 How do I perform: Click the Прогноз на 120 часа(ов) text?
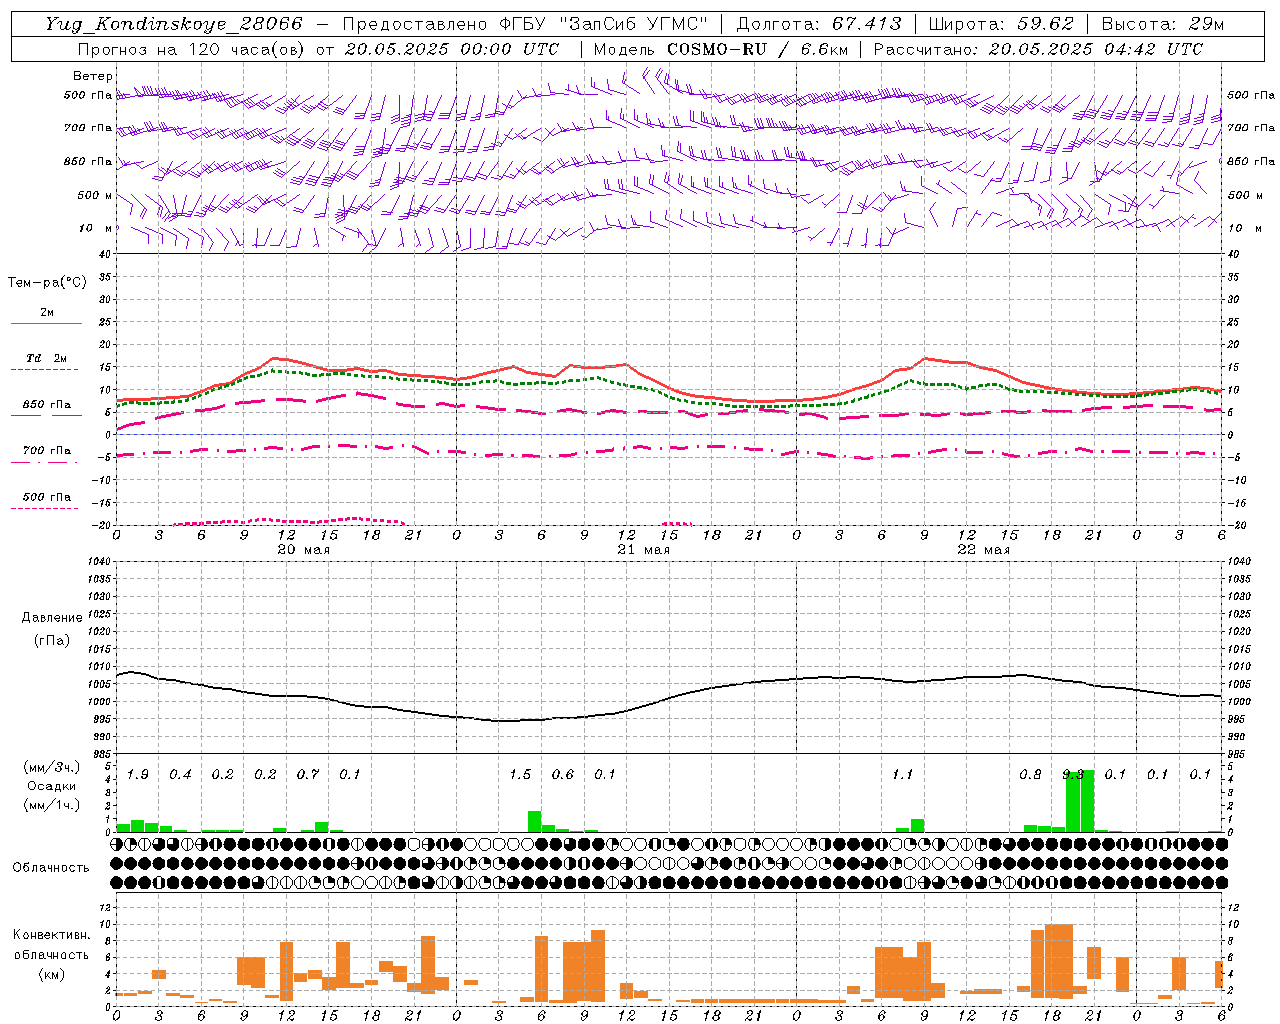193,49
